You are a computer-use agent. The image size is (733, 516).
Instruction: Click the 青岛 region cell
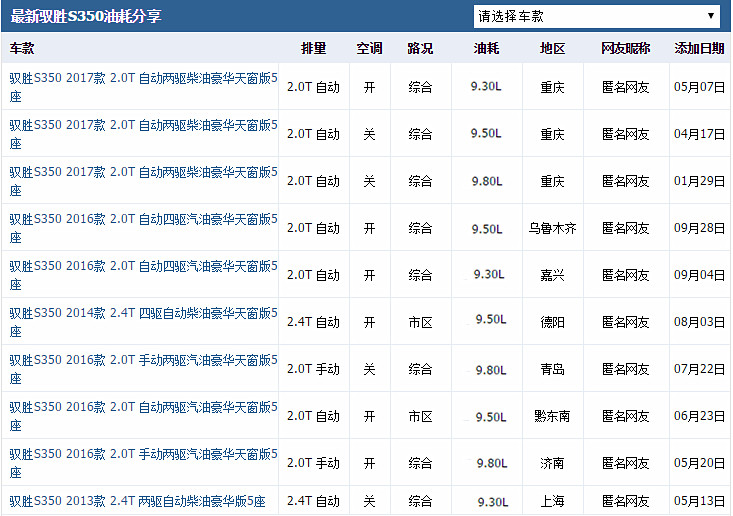point(552,369)
